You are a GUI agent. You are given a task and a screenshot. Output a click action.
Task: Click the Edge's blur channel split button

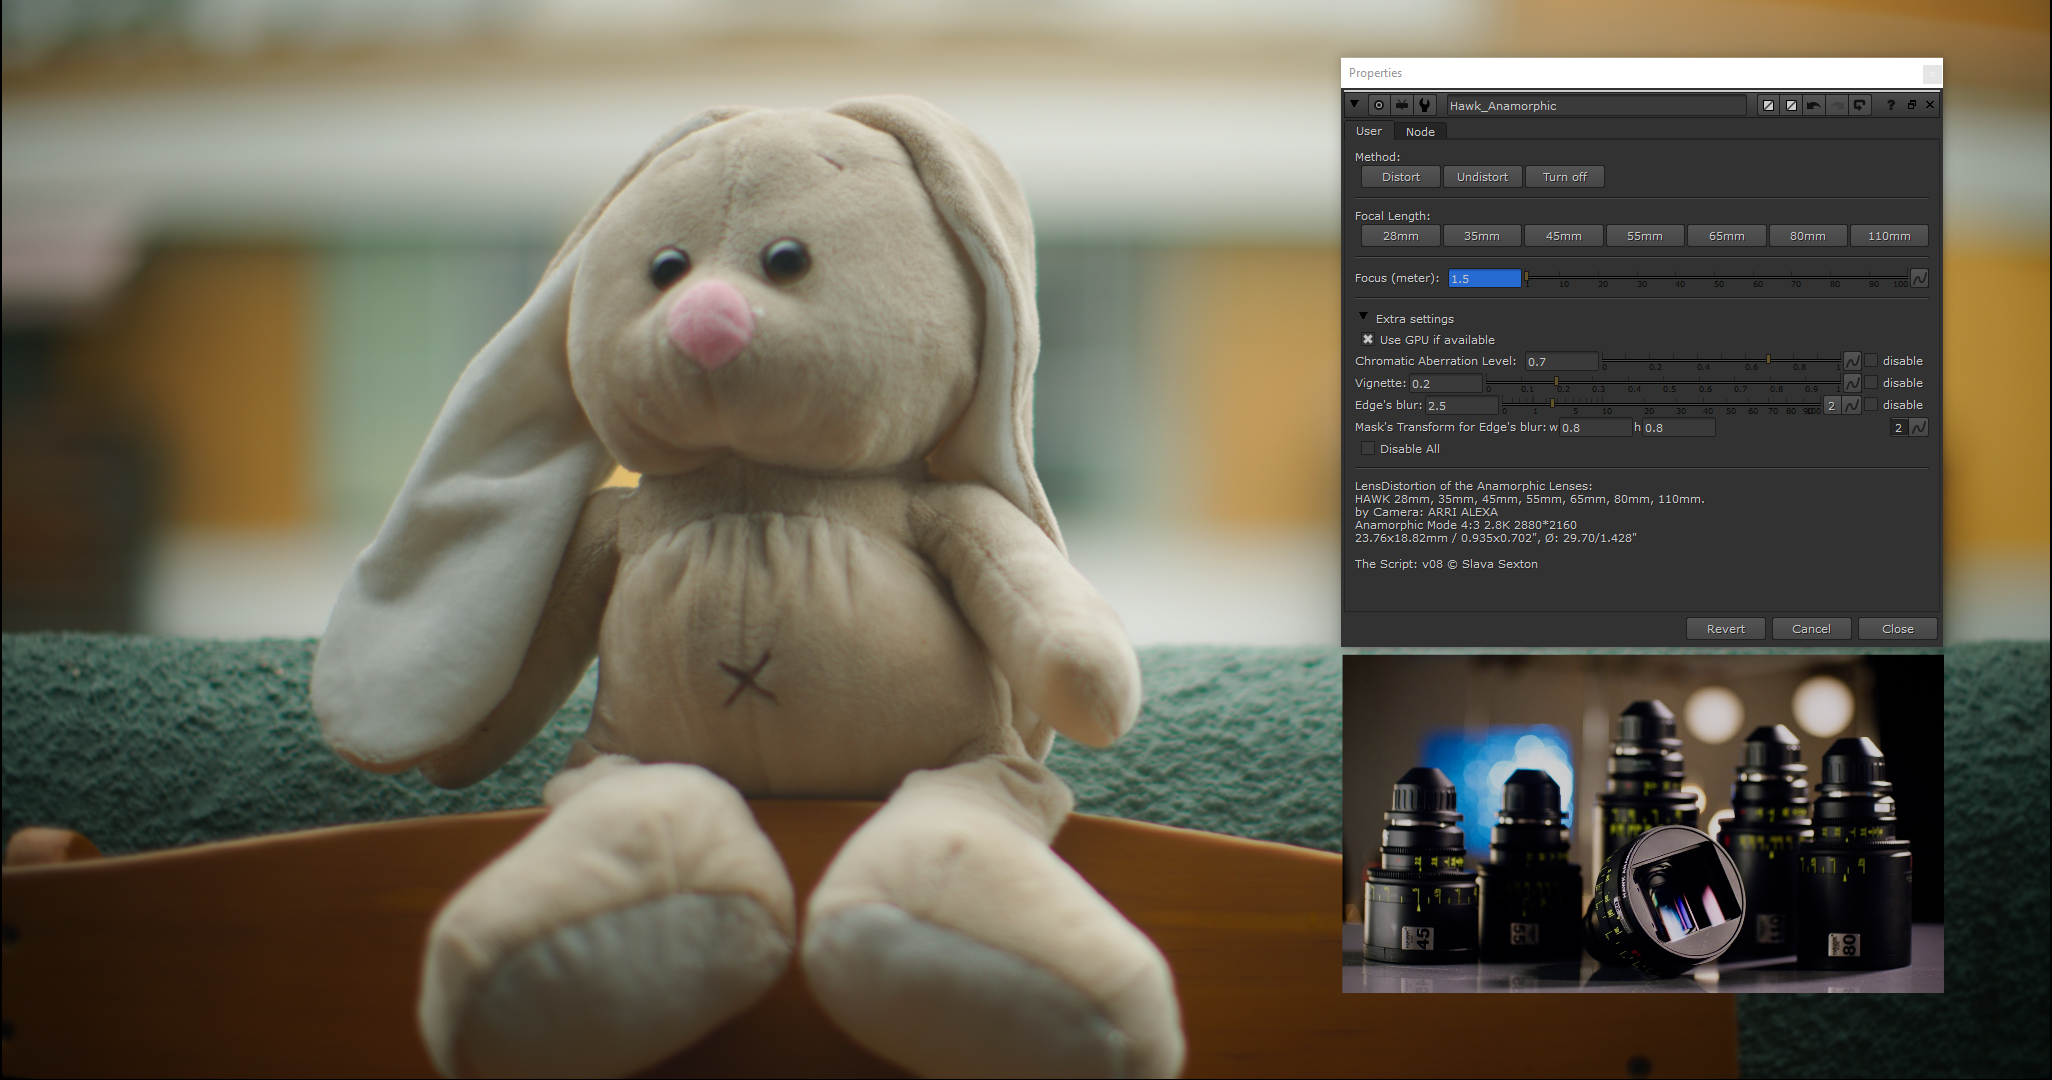tap(1831, 405)
